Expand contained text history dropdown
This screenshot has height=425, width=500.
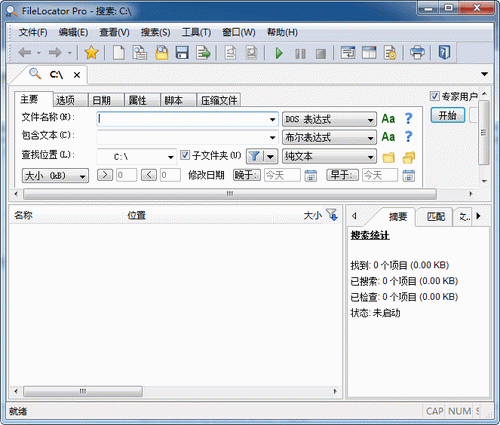[x=272, y=137]
